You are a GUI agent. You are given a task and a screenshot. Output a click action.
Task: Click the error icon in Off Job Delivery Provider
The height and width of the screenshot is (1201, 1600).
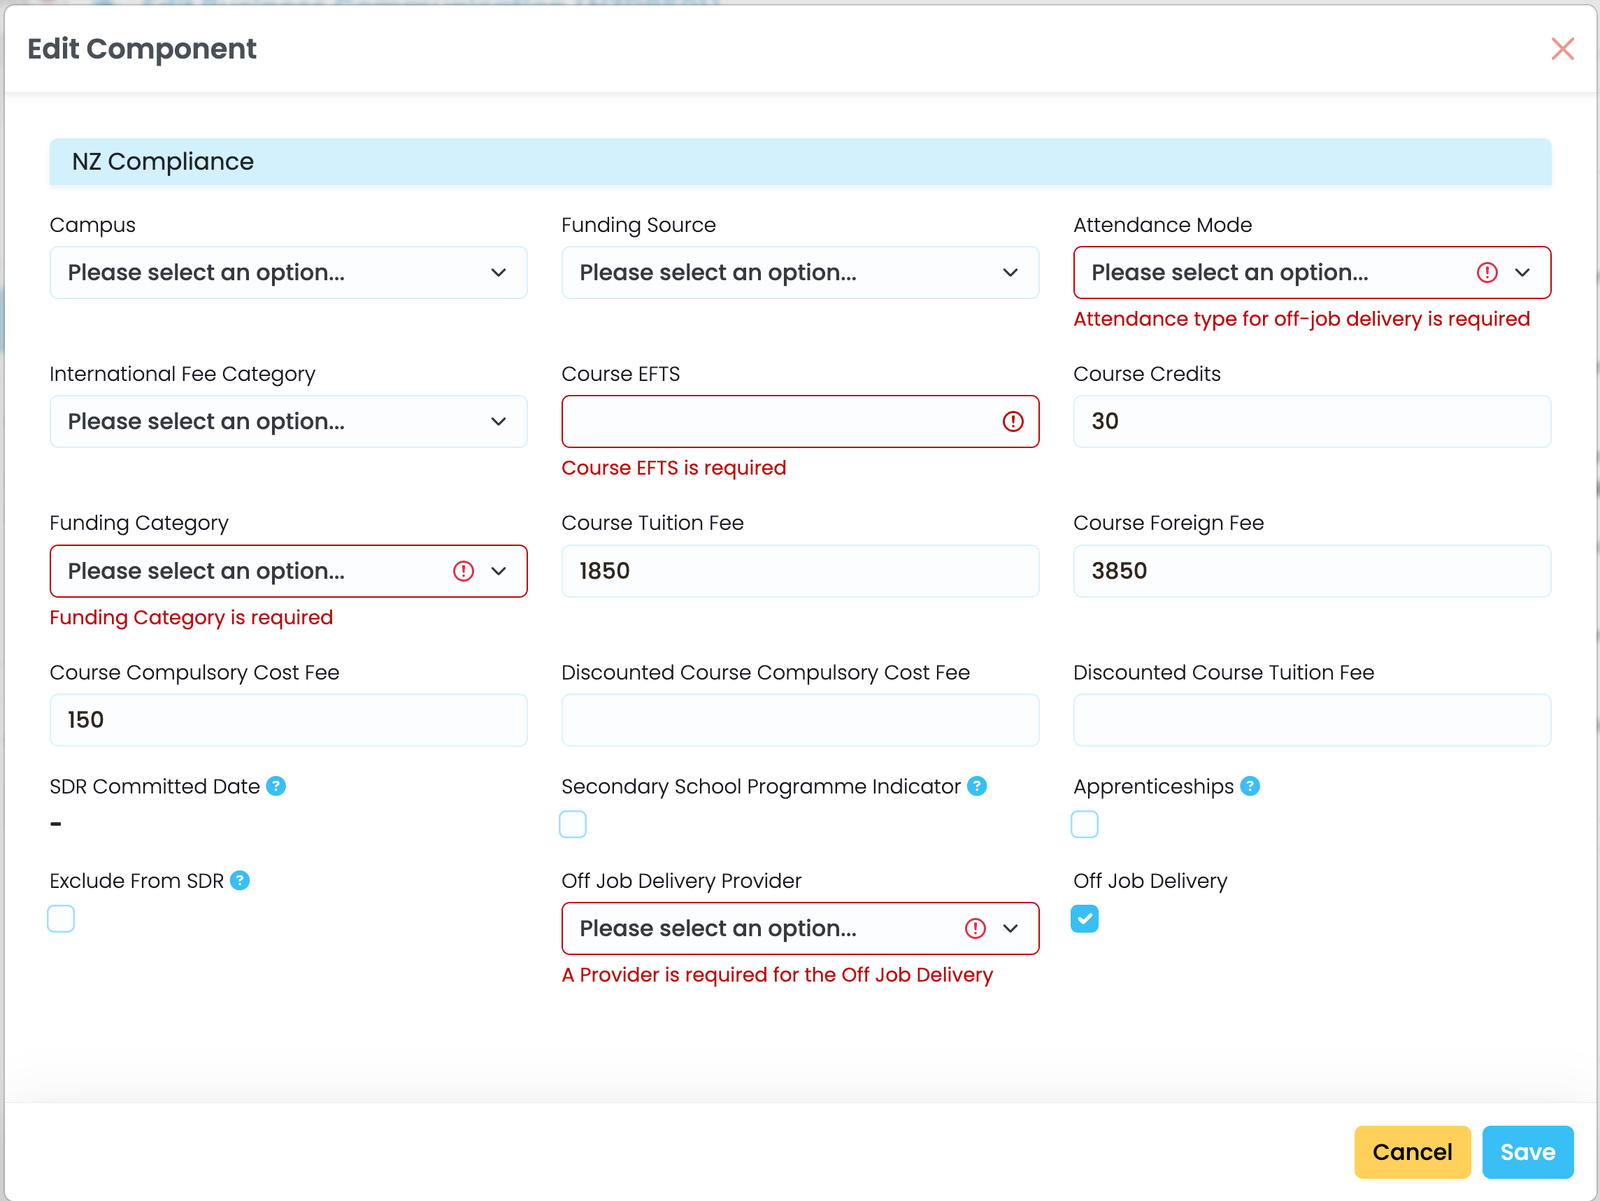coord(975,928)
